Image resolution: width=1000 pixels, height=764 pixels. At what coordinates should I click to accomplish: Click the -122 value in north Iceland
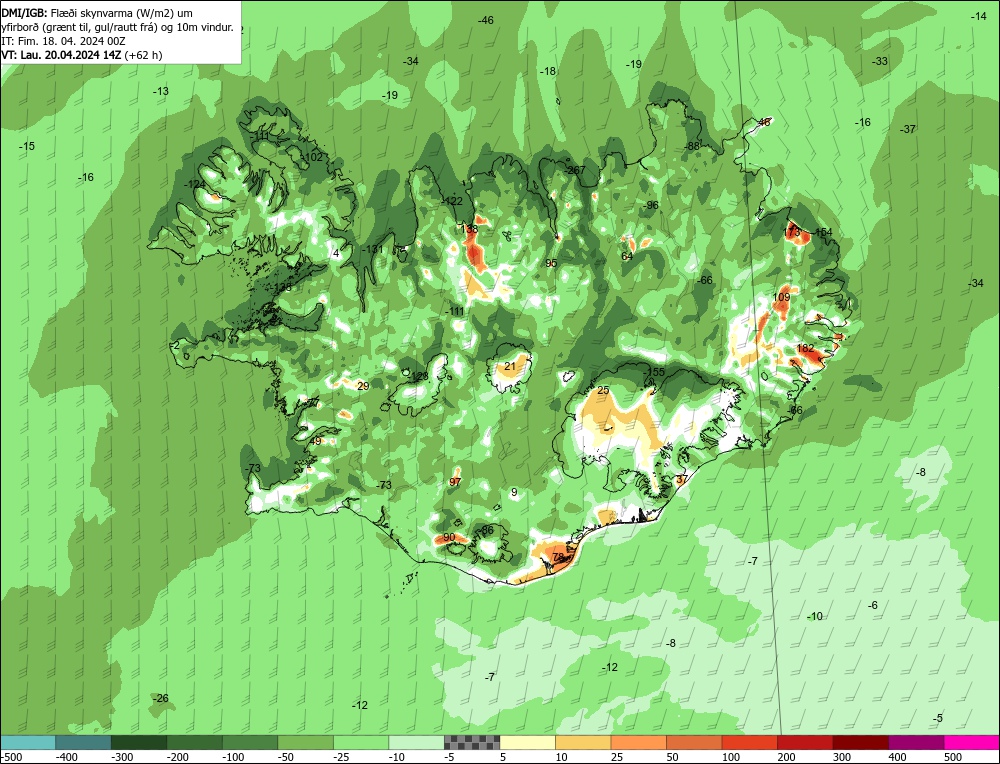[453, 201]
